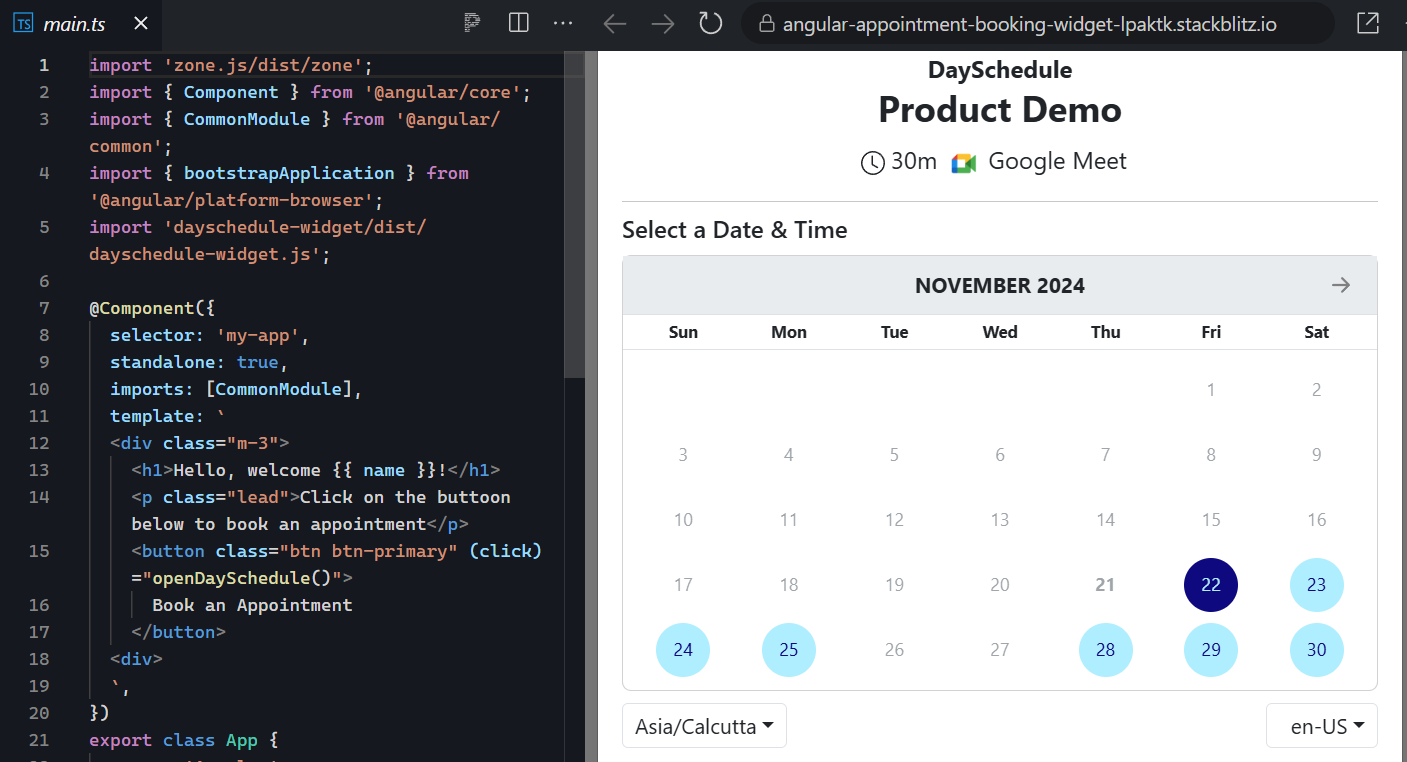
Task: Go to next month arrow in calendar
Action: tap(1341, 285)
